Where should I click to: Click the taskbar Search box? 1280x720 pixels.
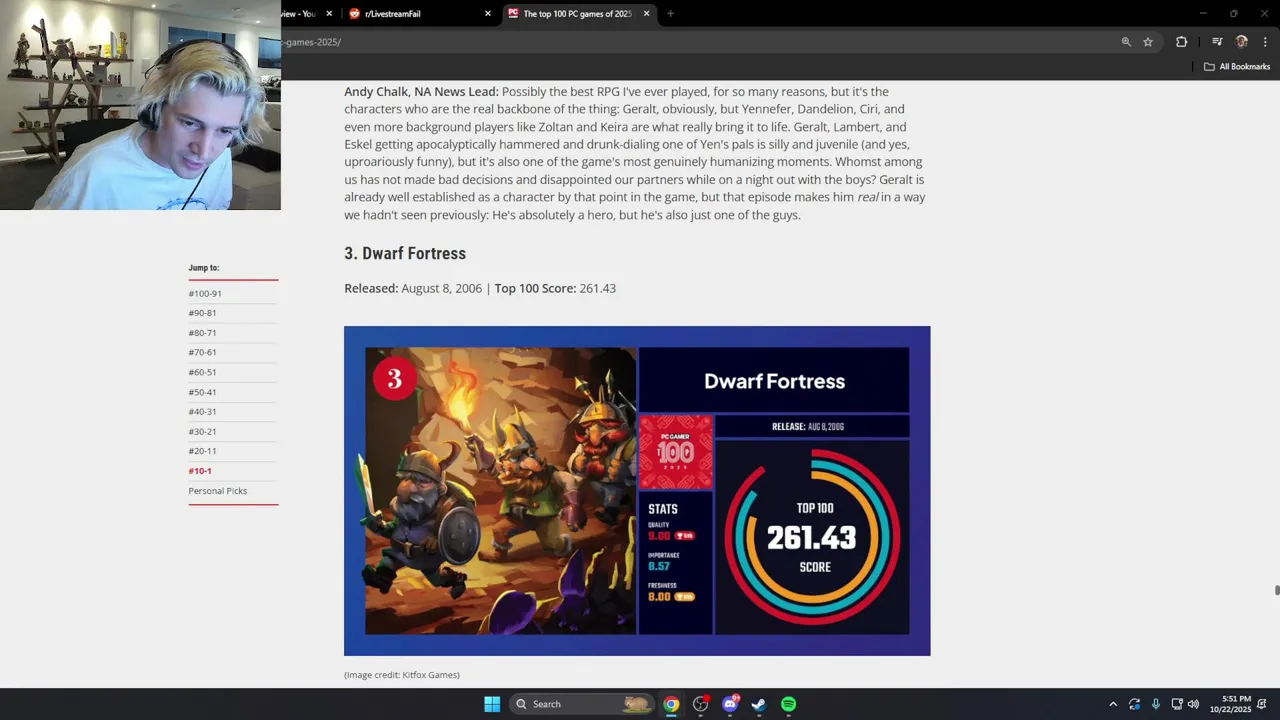click(x=581, y=704)
